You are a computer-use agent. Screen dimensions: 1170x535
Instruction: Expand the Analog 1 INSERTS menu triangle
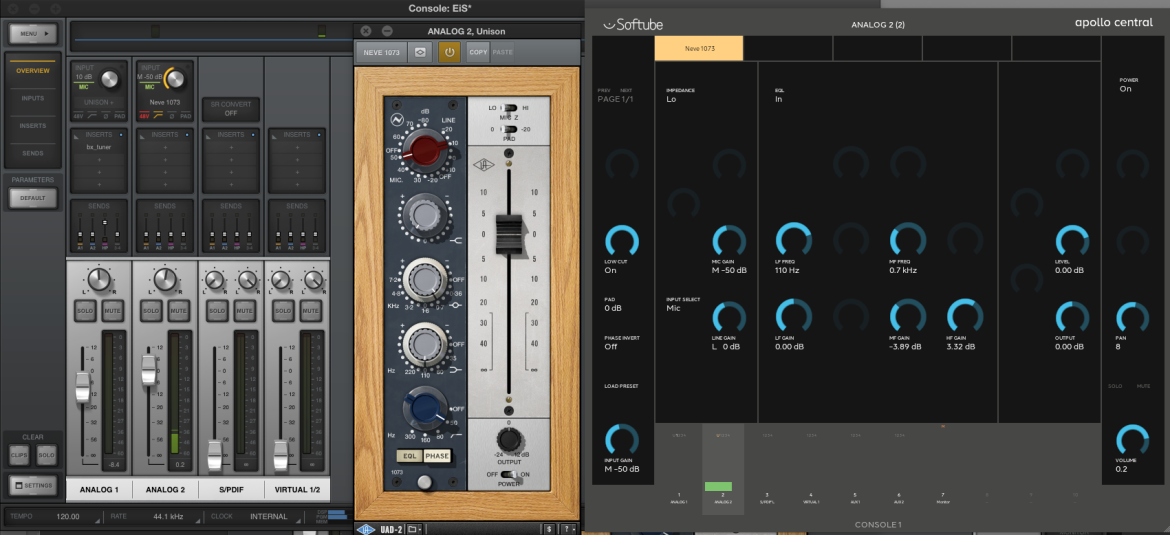[77, 135]
